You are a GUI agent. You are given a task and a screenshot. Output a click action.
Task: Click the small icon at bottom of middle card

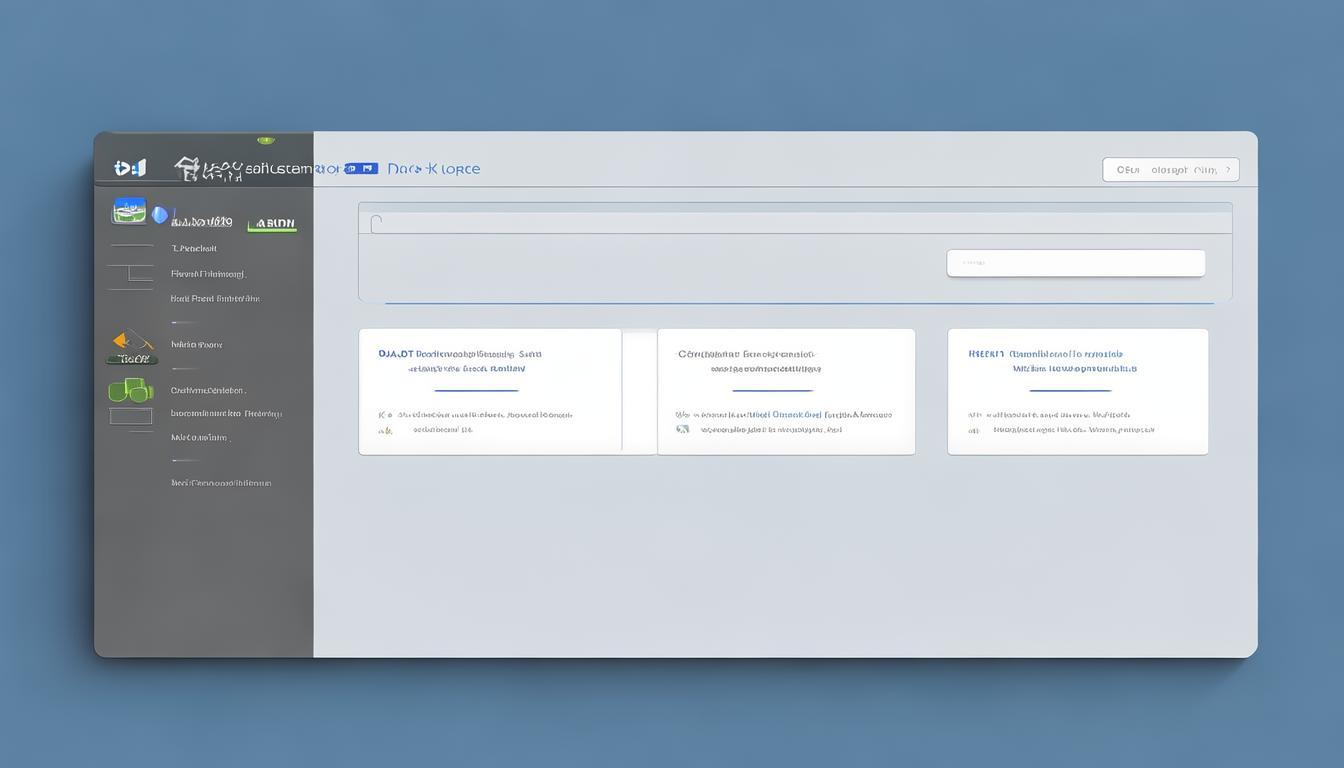pos(683,429)
